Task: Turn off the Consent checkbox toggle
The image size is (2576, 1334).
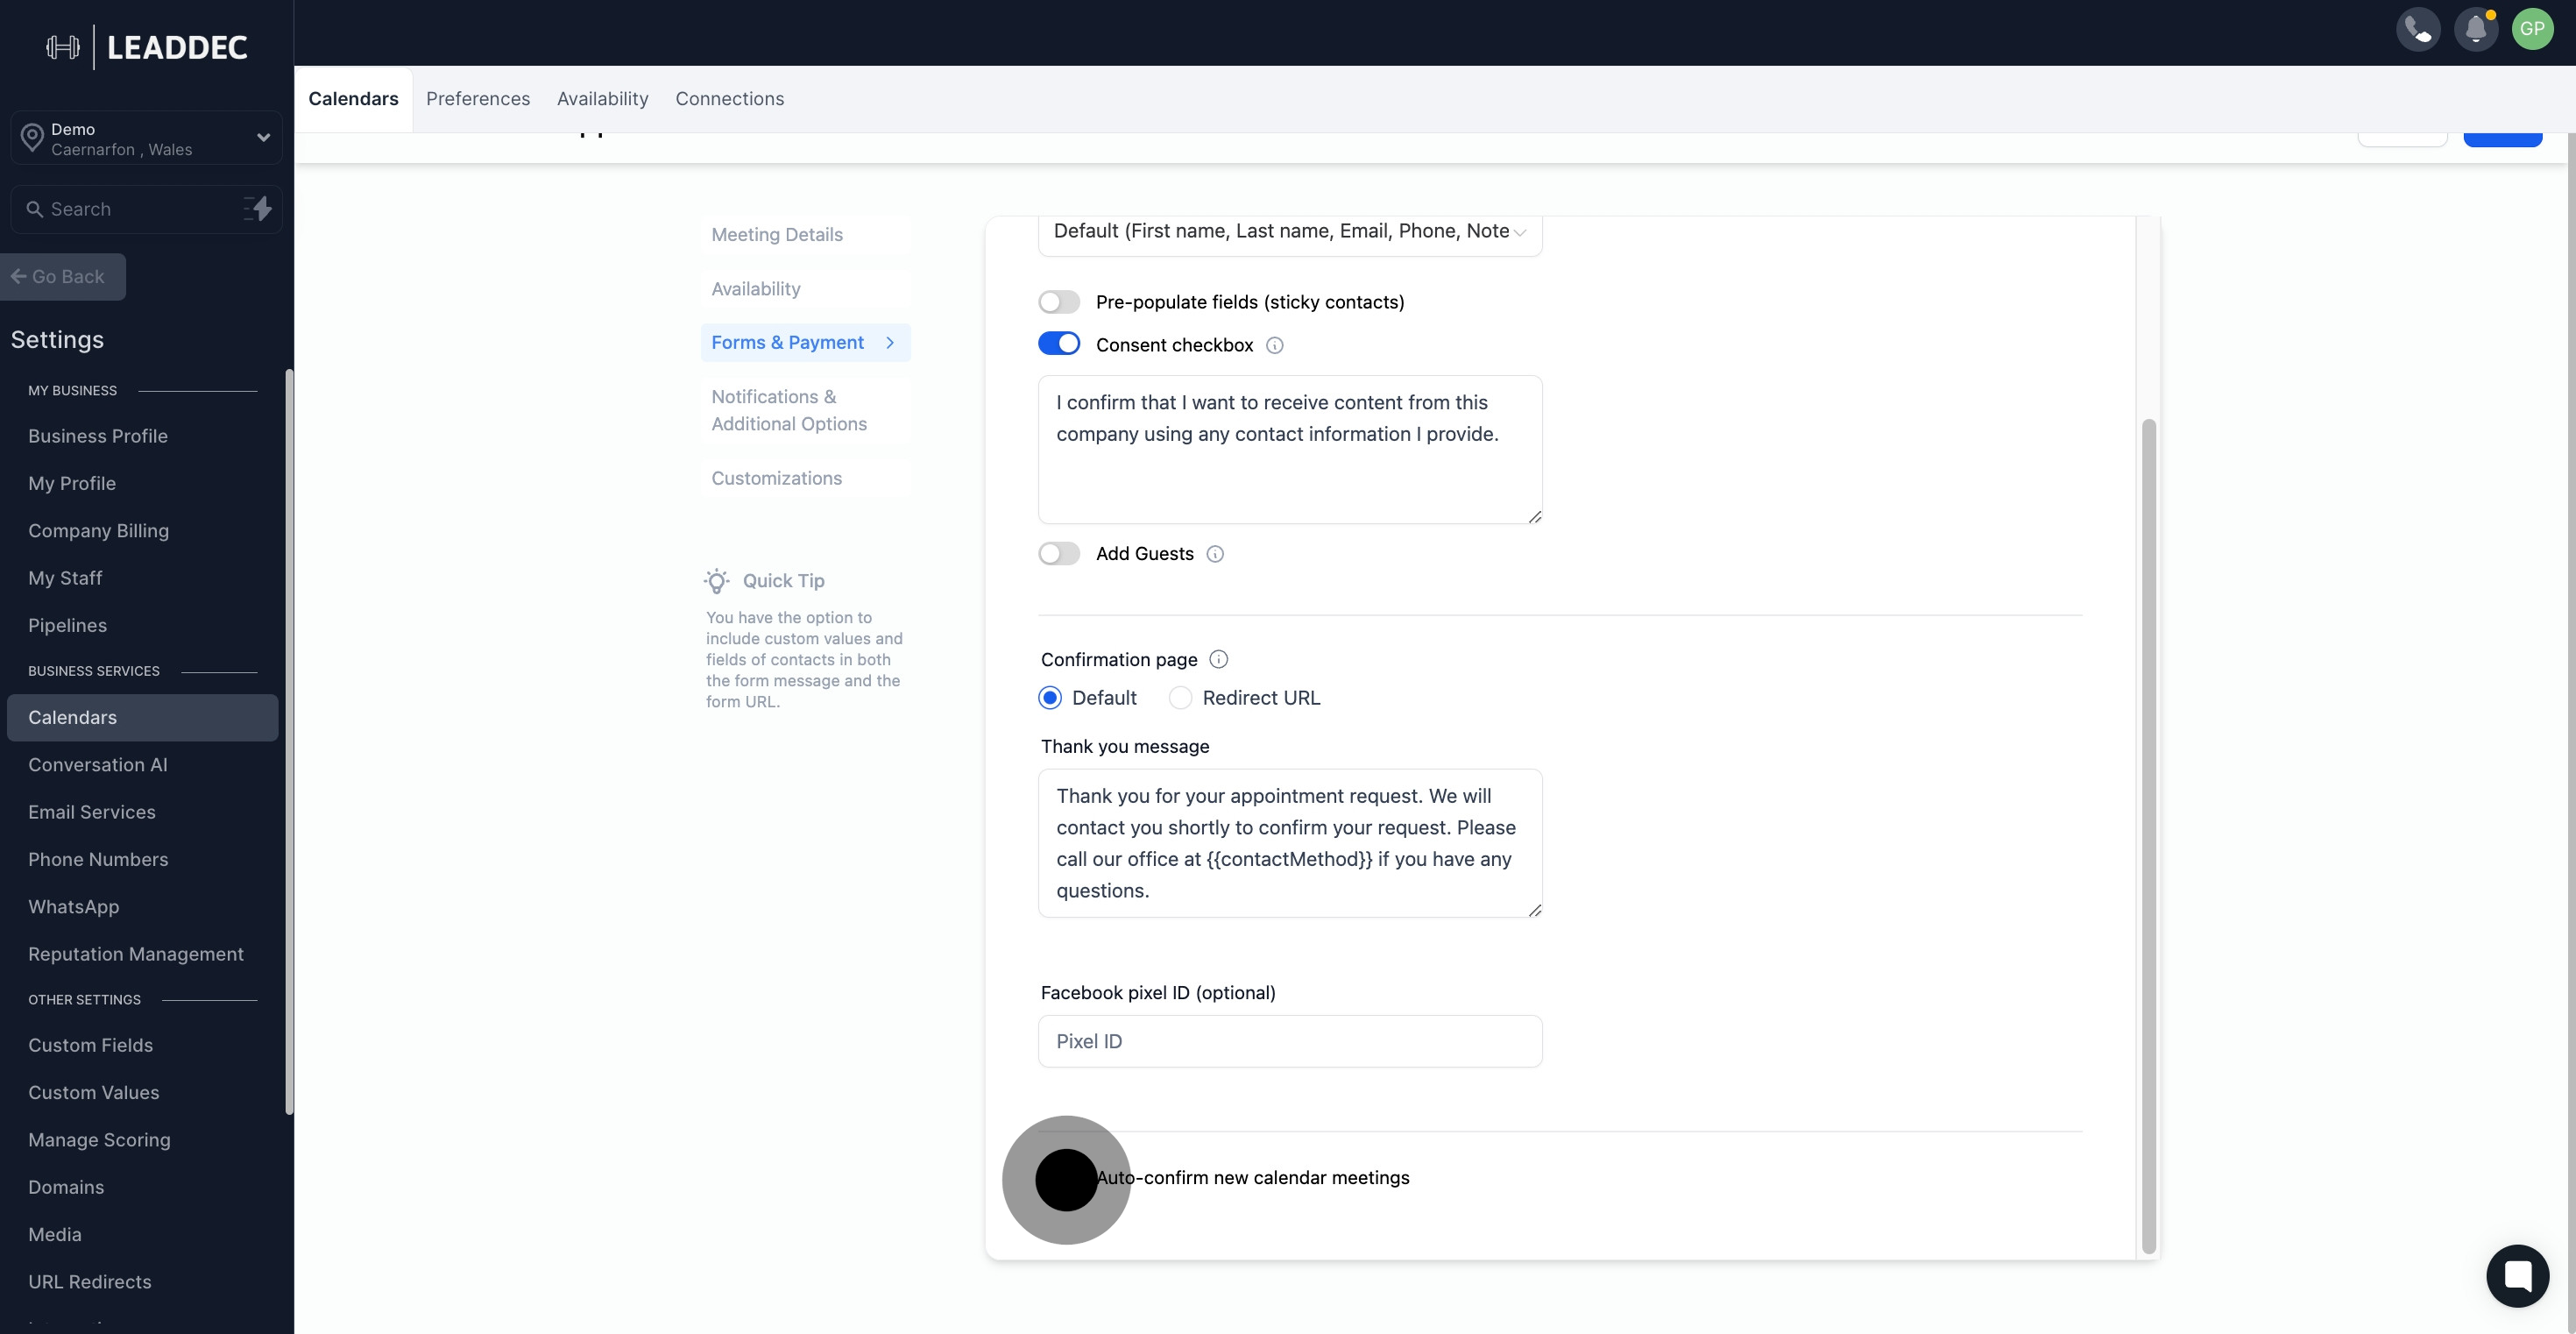Action: click(1058, 344)
